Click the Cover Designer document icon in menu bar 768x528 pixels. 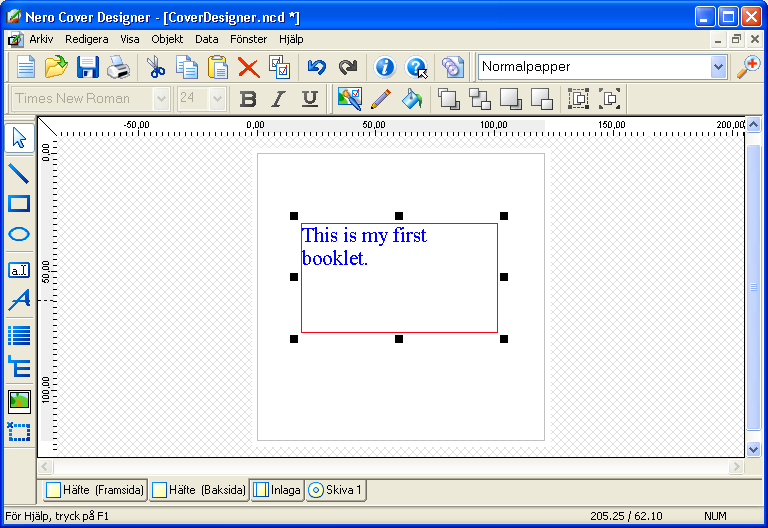point(15,39)
